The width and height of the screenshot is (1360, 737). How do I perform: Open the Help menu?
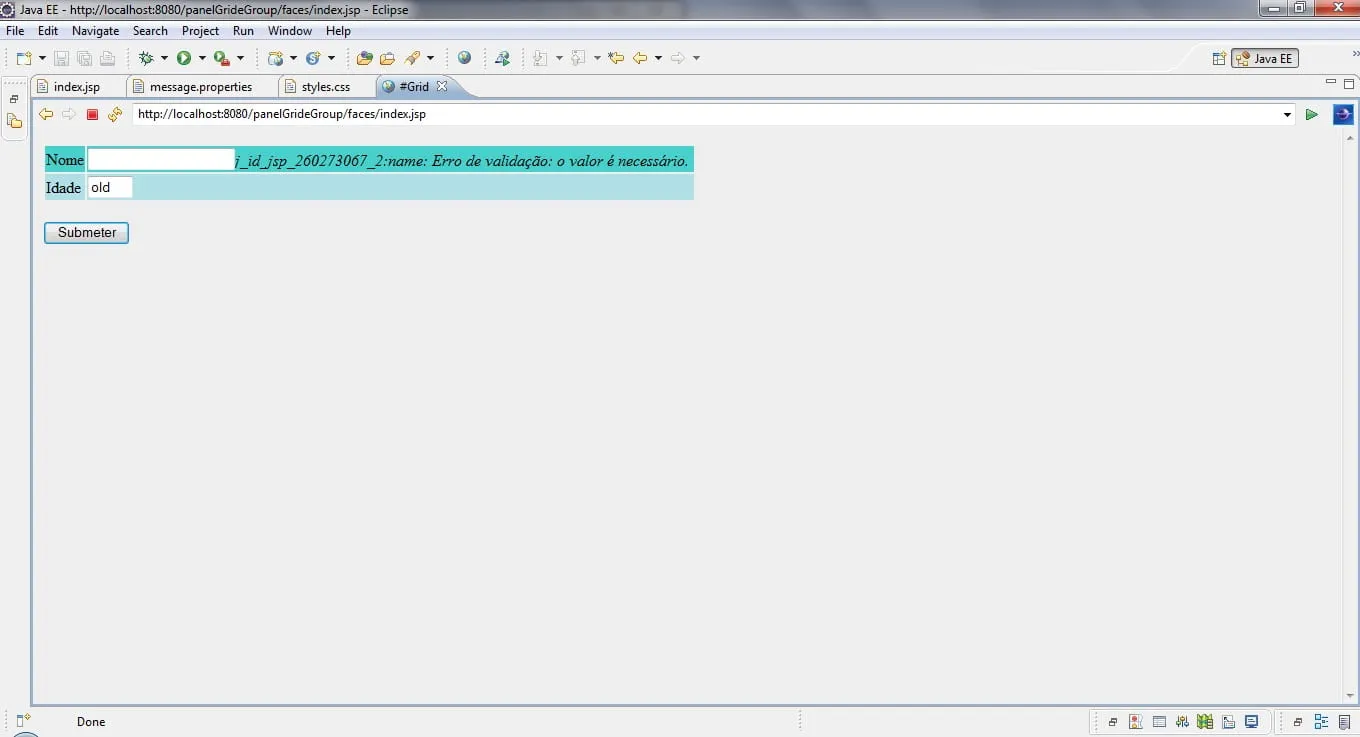click(x=339, y=31)
